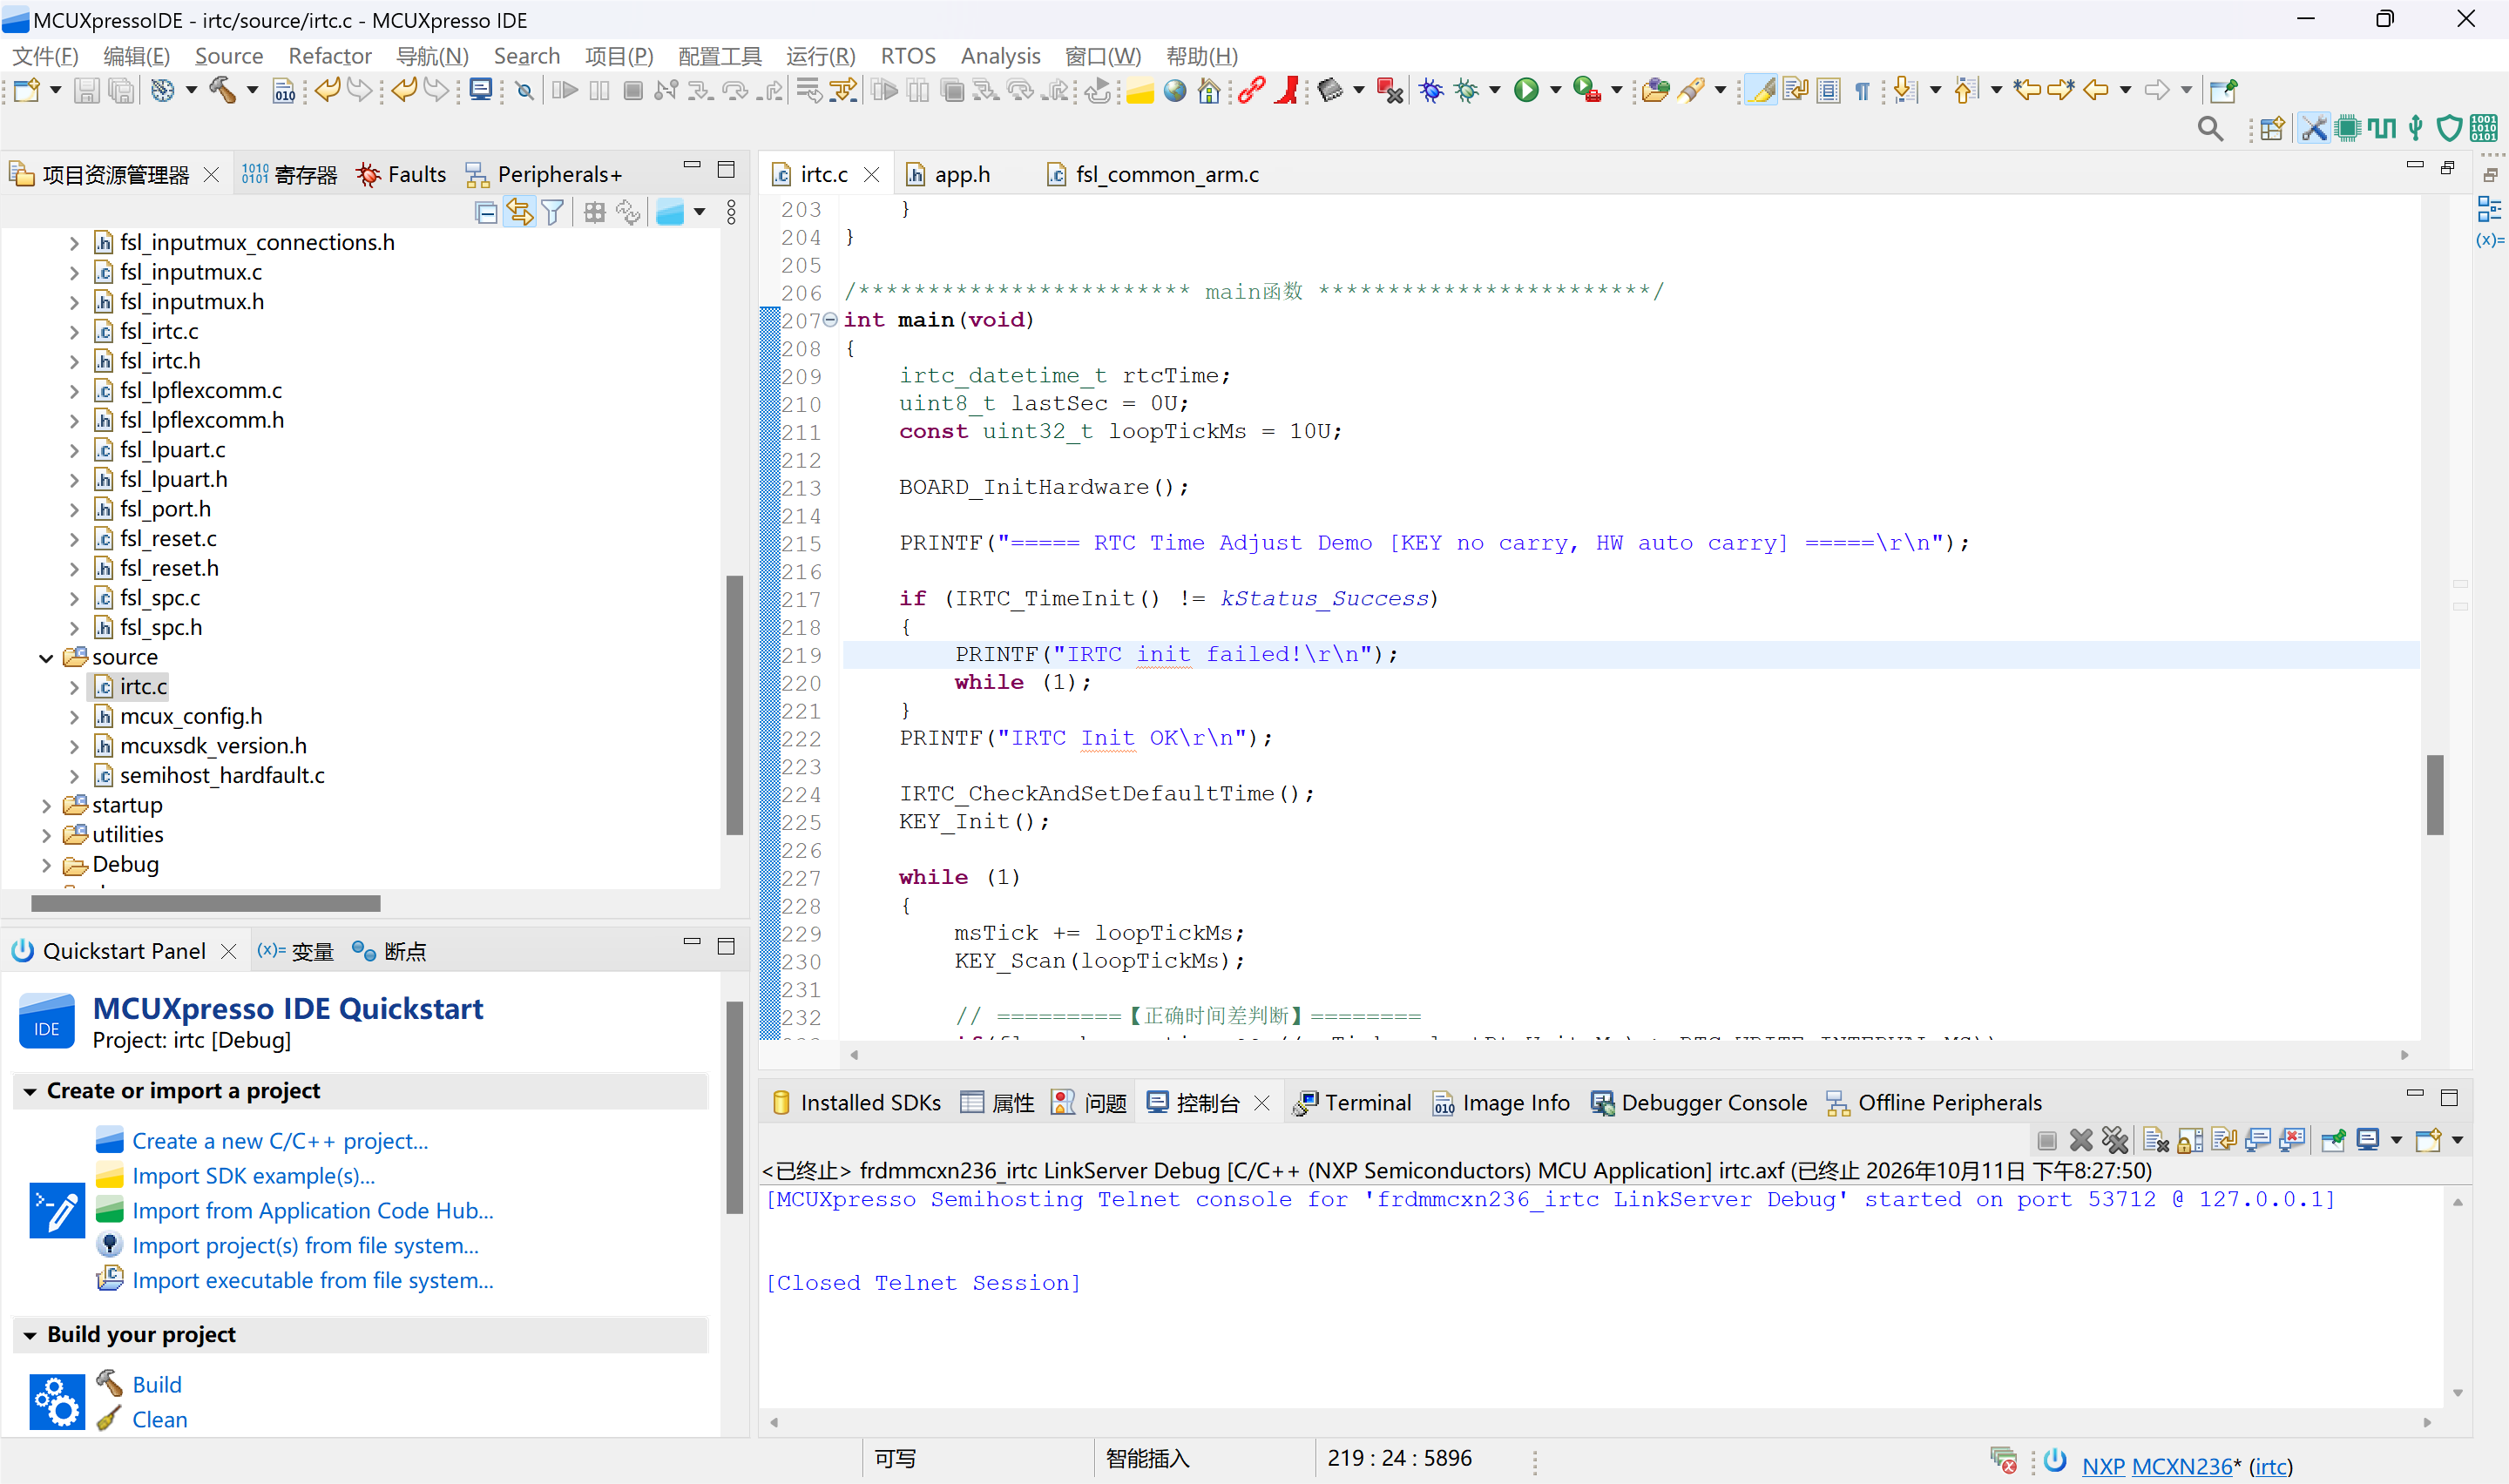Toggle the Scroll Lock icon in console toolbar
Screen dimensions: 2509x1484
(2189, 1140)
